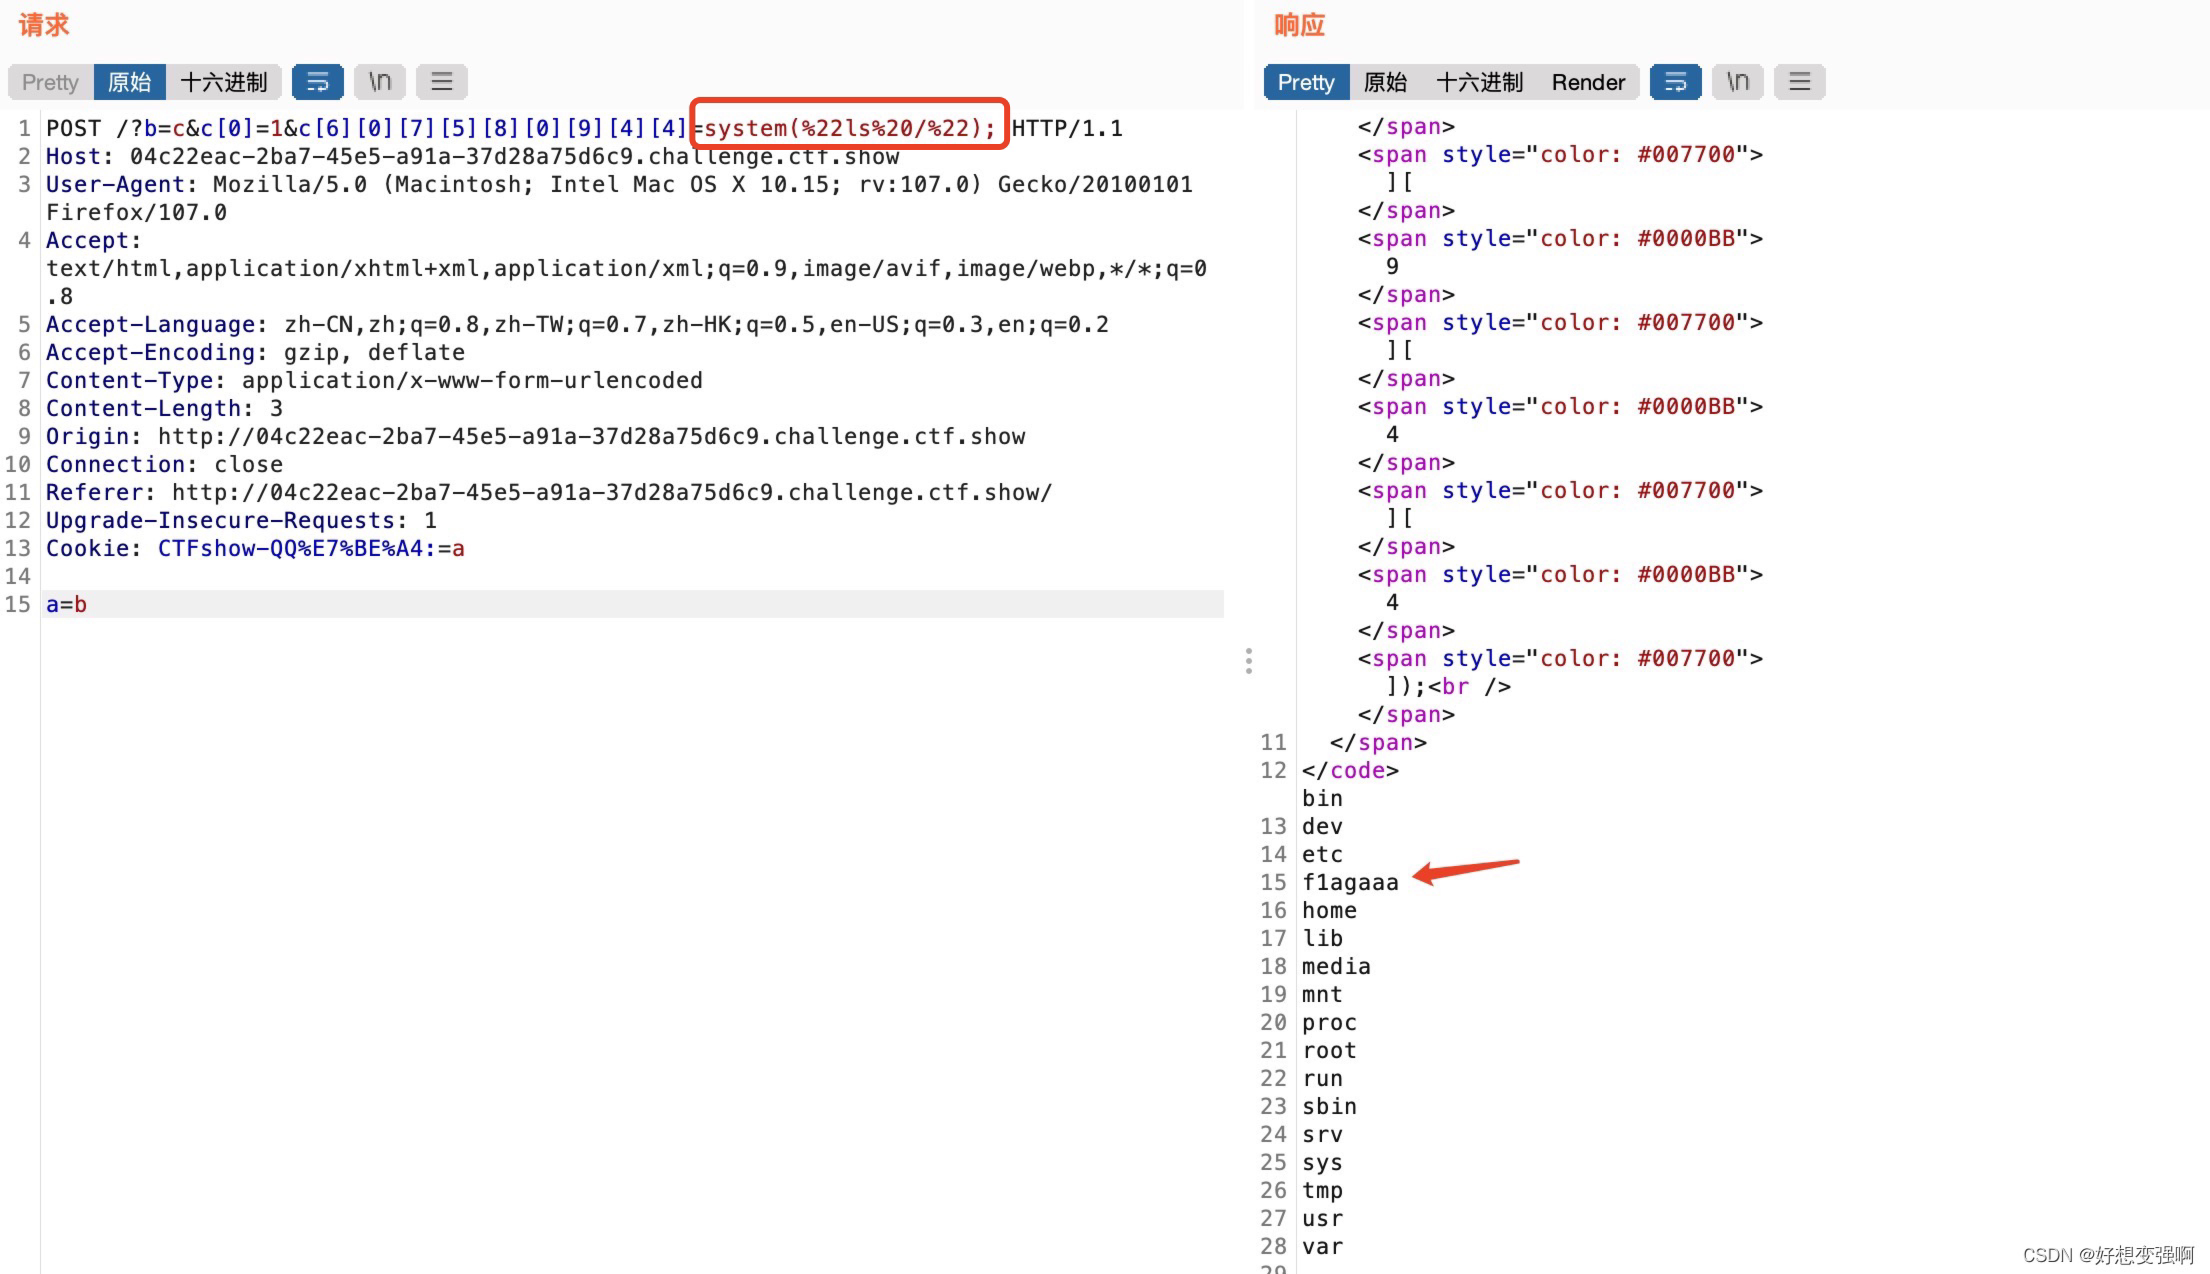Click Accept-Encoding: gzip, deflate header
Screen dimensions: 2210x1274
tap(255, 352)
